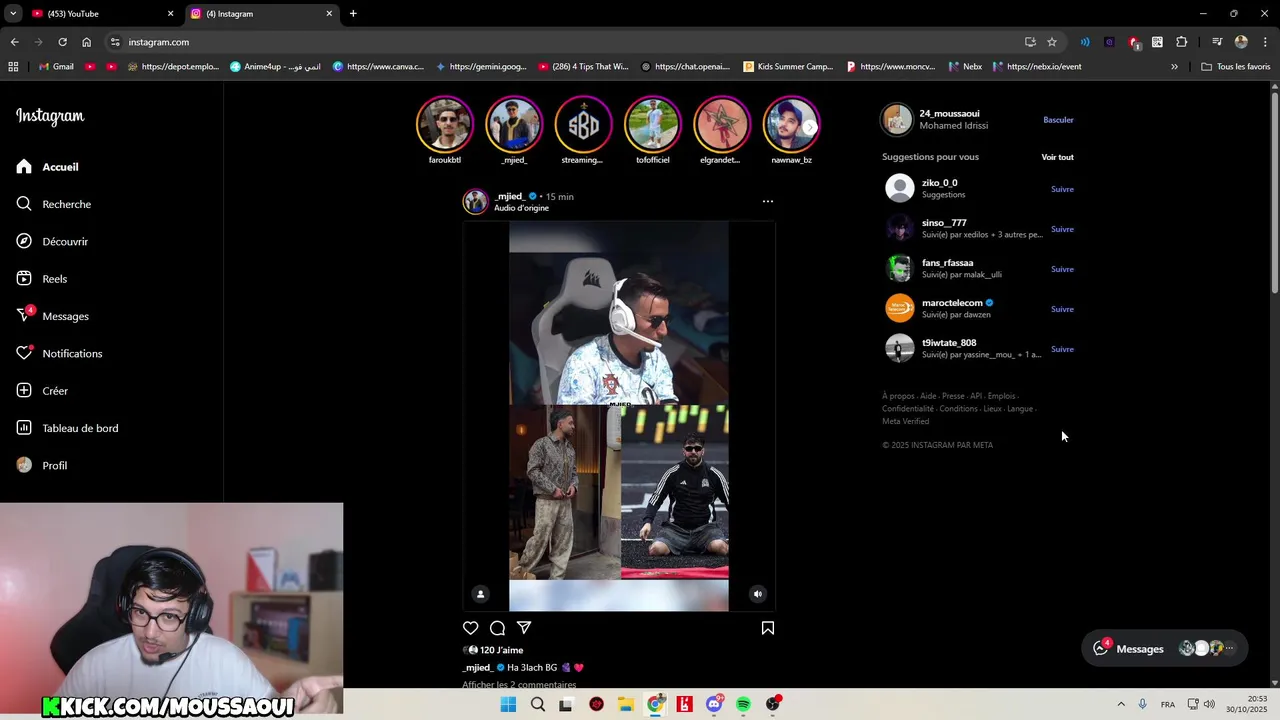Bookmark this page with star icon
This screenshot has width=1280, height=720.
tap(1052, 42)
